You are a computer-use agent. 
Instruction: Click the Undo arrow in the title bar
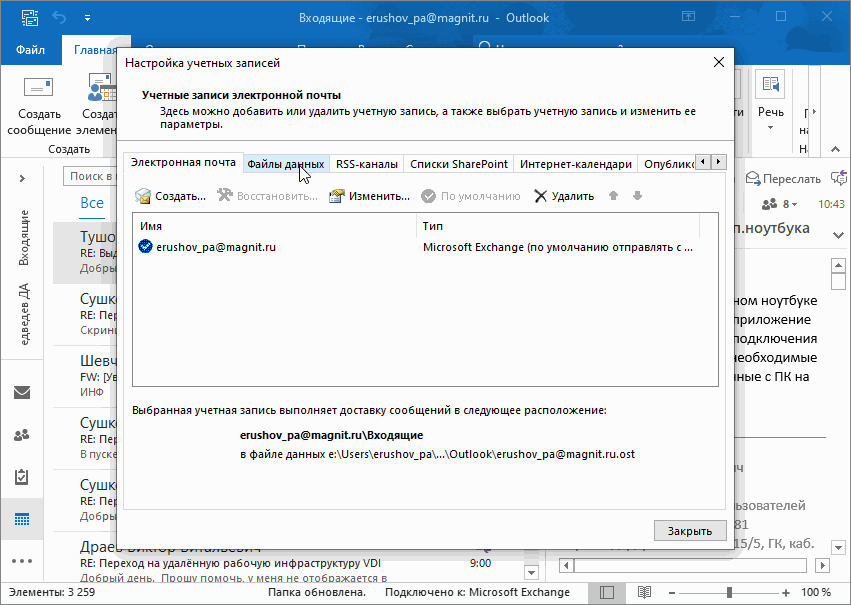pyautogui.click(x=59, y=18)
